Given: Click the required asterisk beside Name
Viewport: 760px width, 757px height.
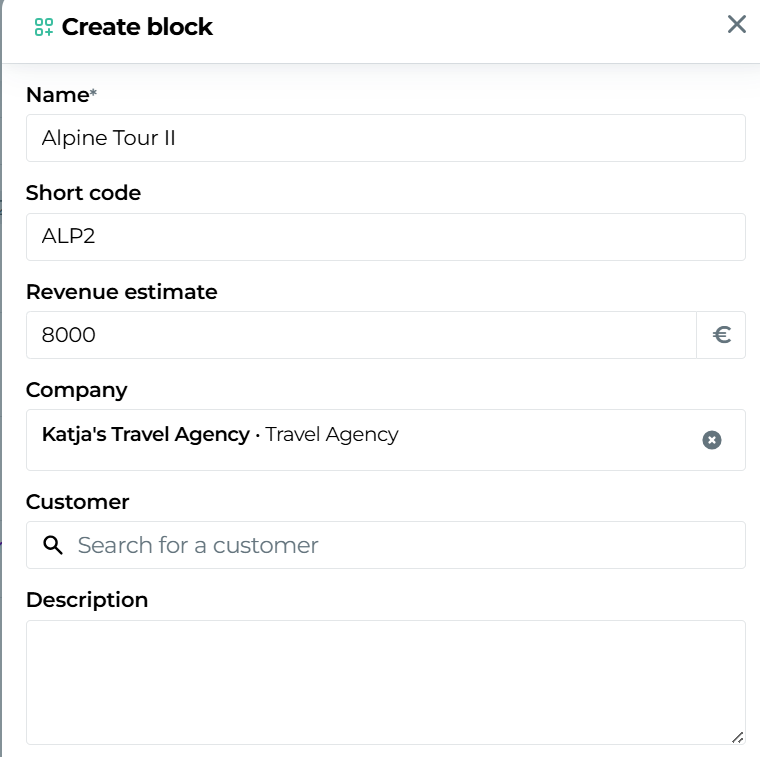Looking at the screenshot, I should point(94,93).
